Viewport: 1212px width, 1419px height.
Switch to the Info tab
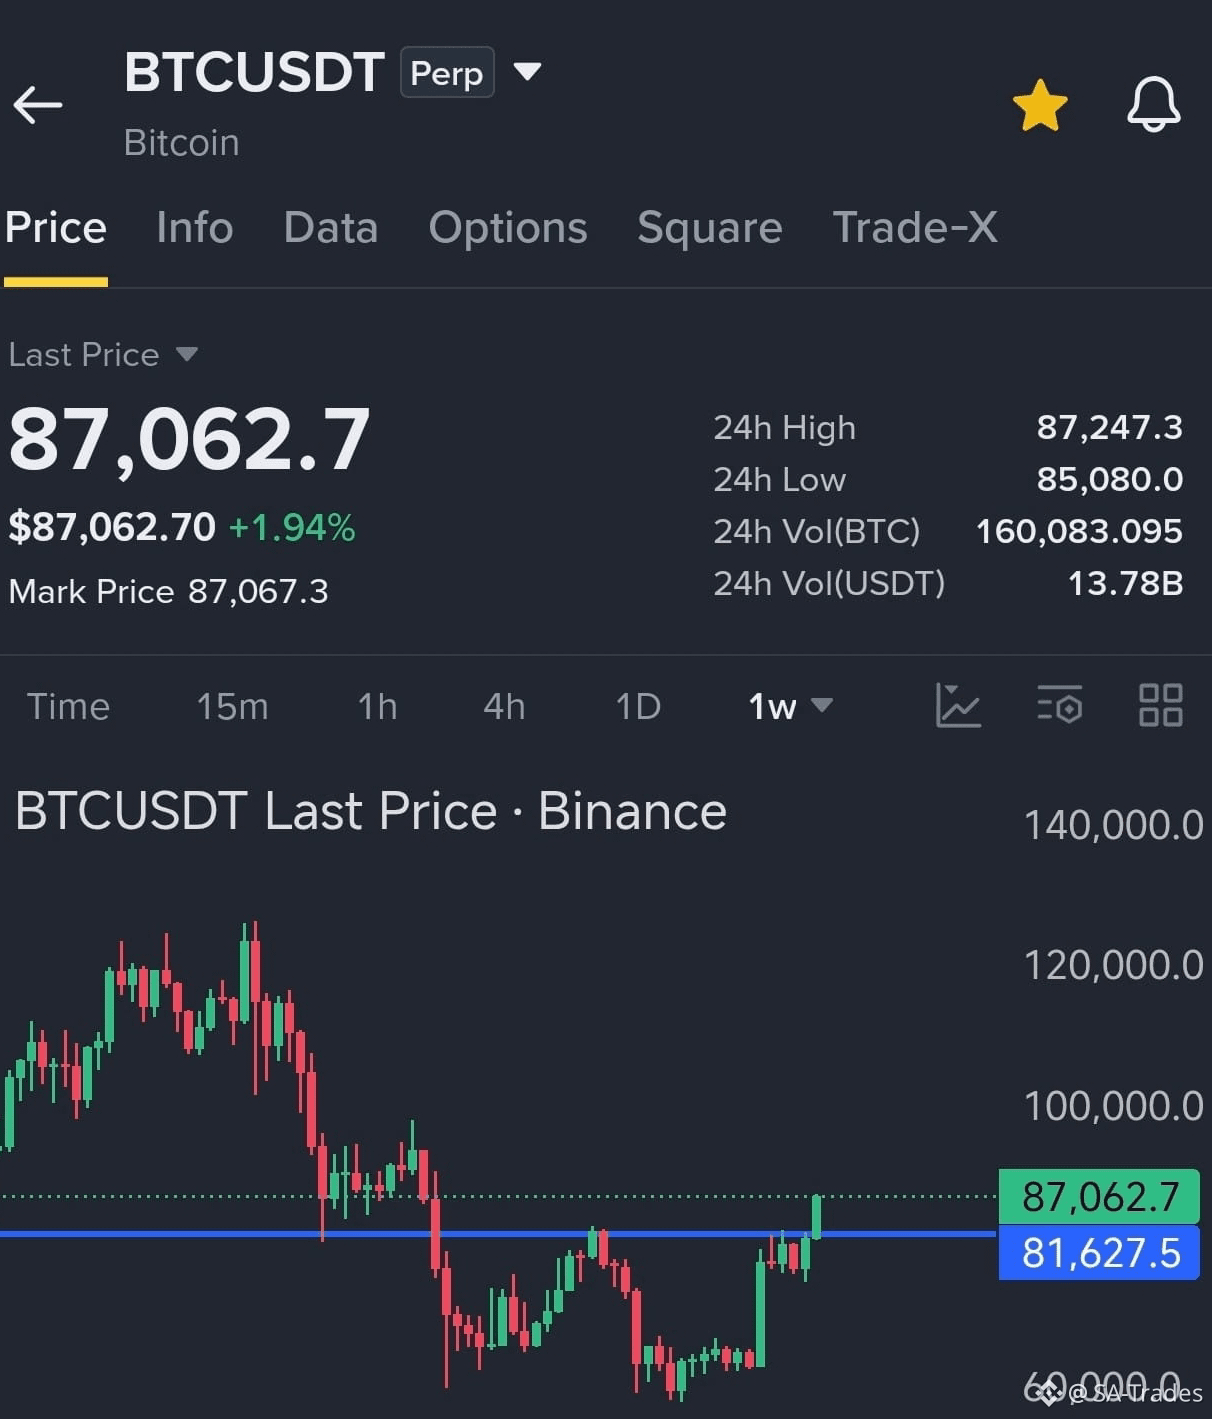(x=195, y=228)
